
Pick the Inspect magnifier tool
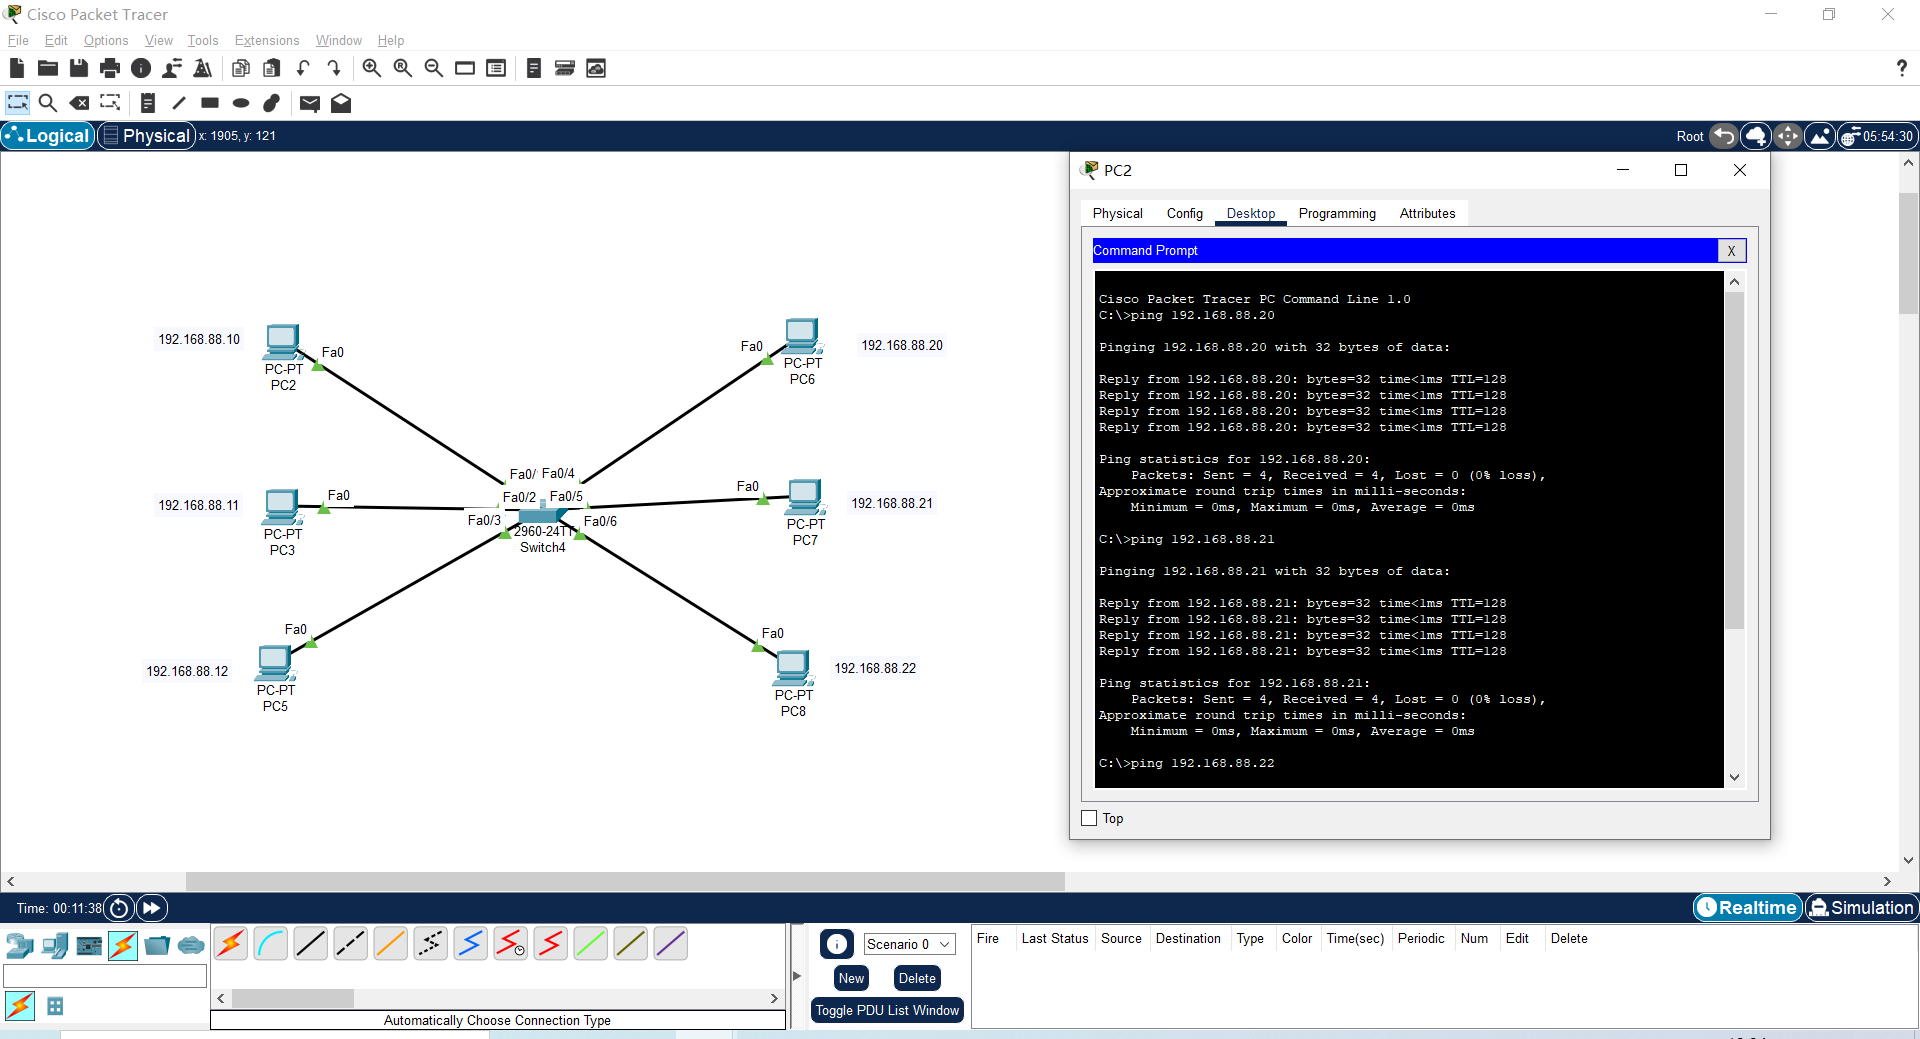(47, 103)
